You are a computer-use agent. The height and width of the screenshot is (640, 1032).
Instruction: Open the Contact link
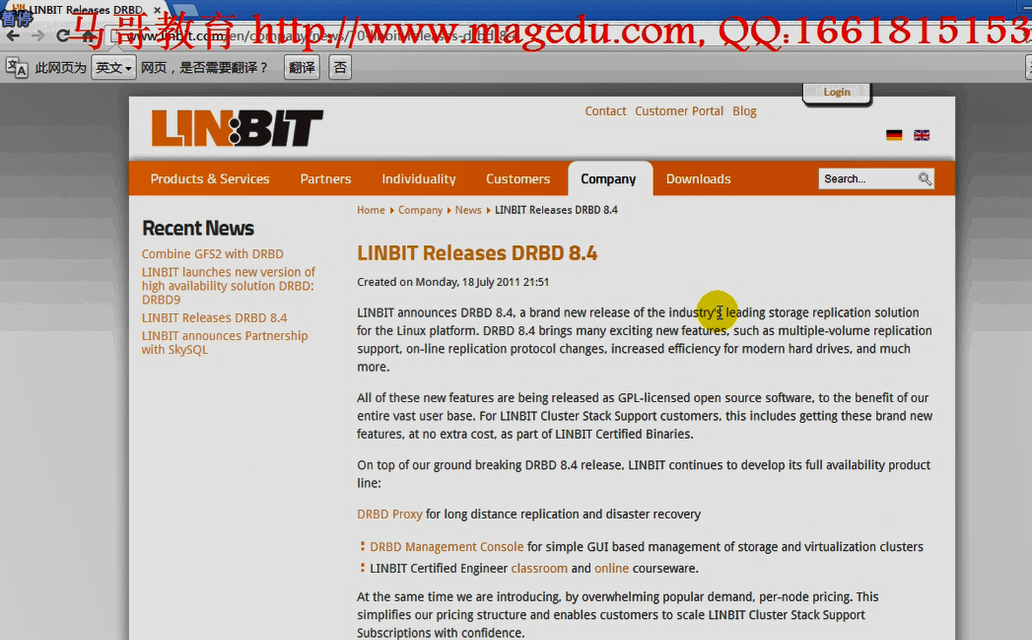(606, 111)
